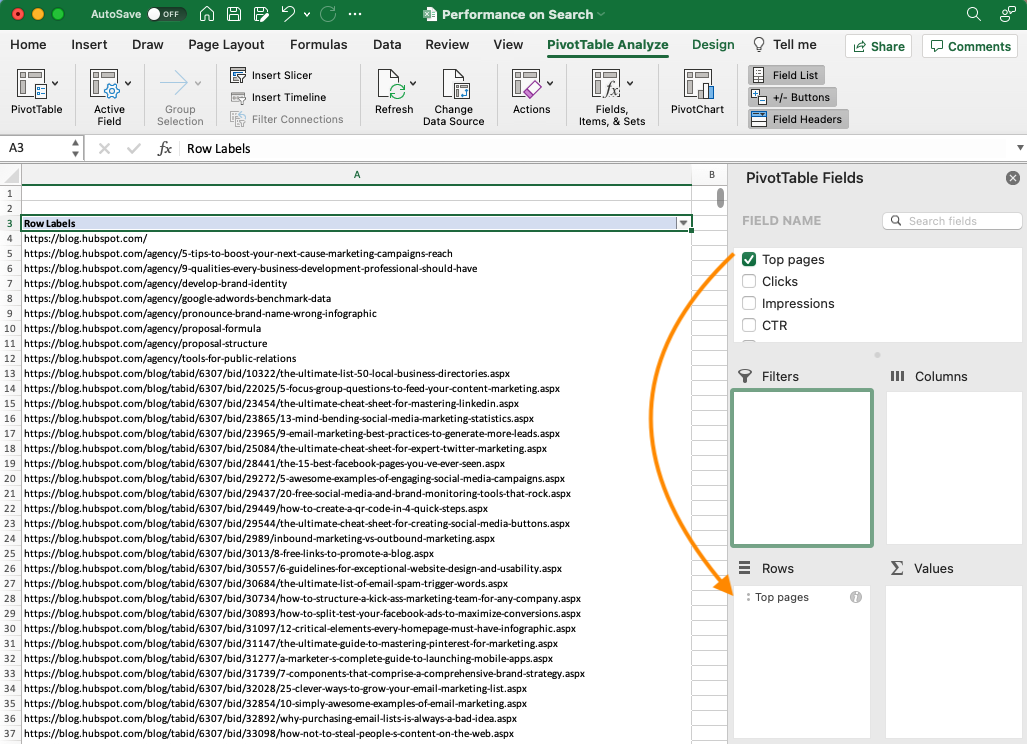Viewport: 1027px width, 744px height.
Task: Click the Insert Function fx icon
Action: (166, 148)
